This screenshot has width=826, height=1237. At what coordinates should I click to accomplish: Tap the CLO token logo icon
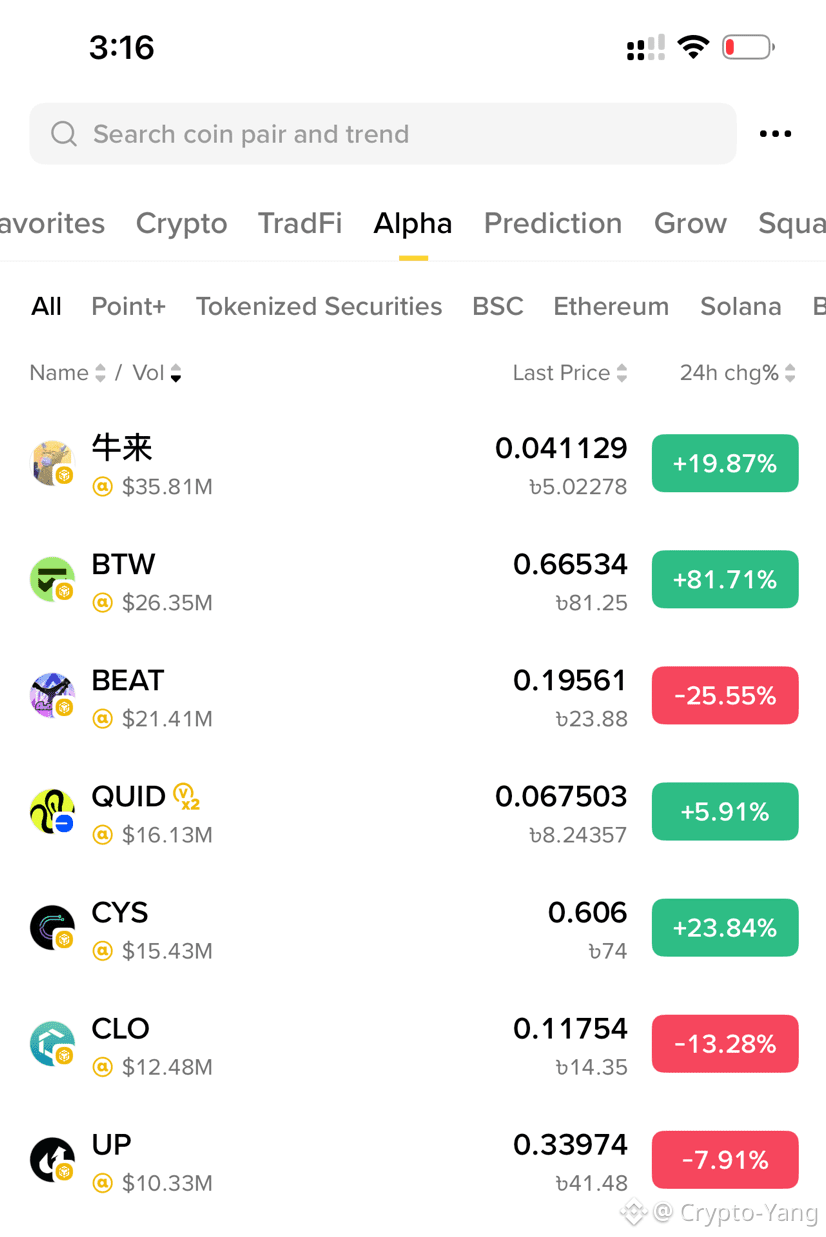click(52, 1043)
